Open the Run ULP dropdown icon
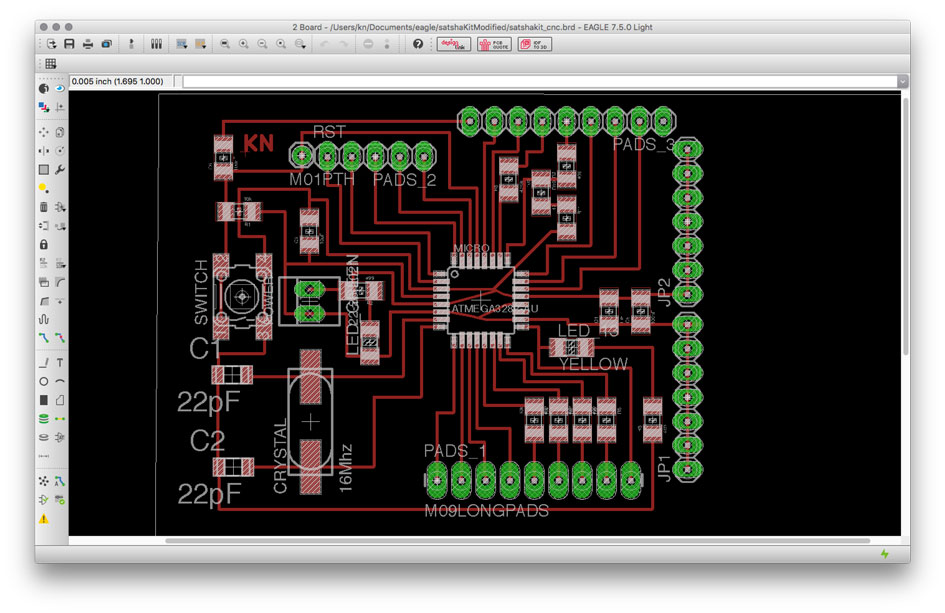The image size is (945, 613). [201, 44]
